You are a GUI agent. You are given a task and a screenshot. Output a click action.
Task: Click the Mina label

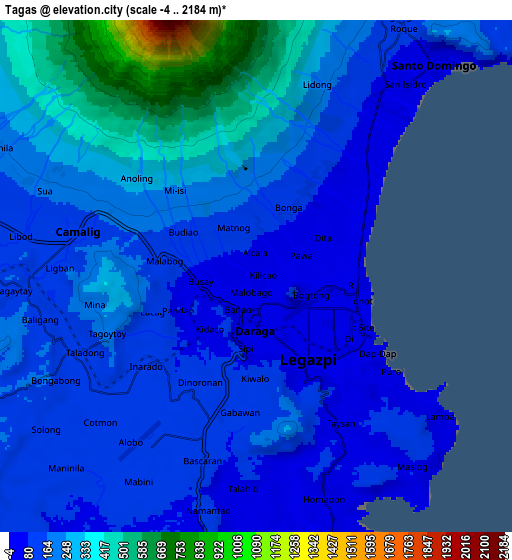point(95,305)
